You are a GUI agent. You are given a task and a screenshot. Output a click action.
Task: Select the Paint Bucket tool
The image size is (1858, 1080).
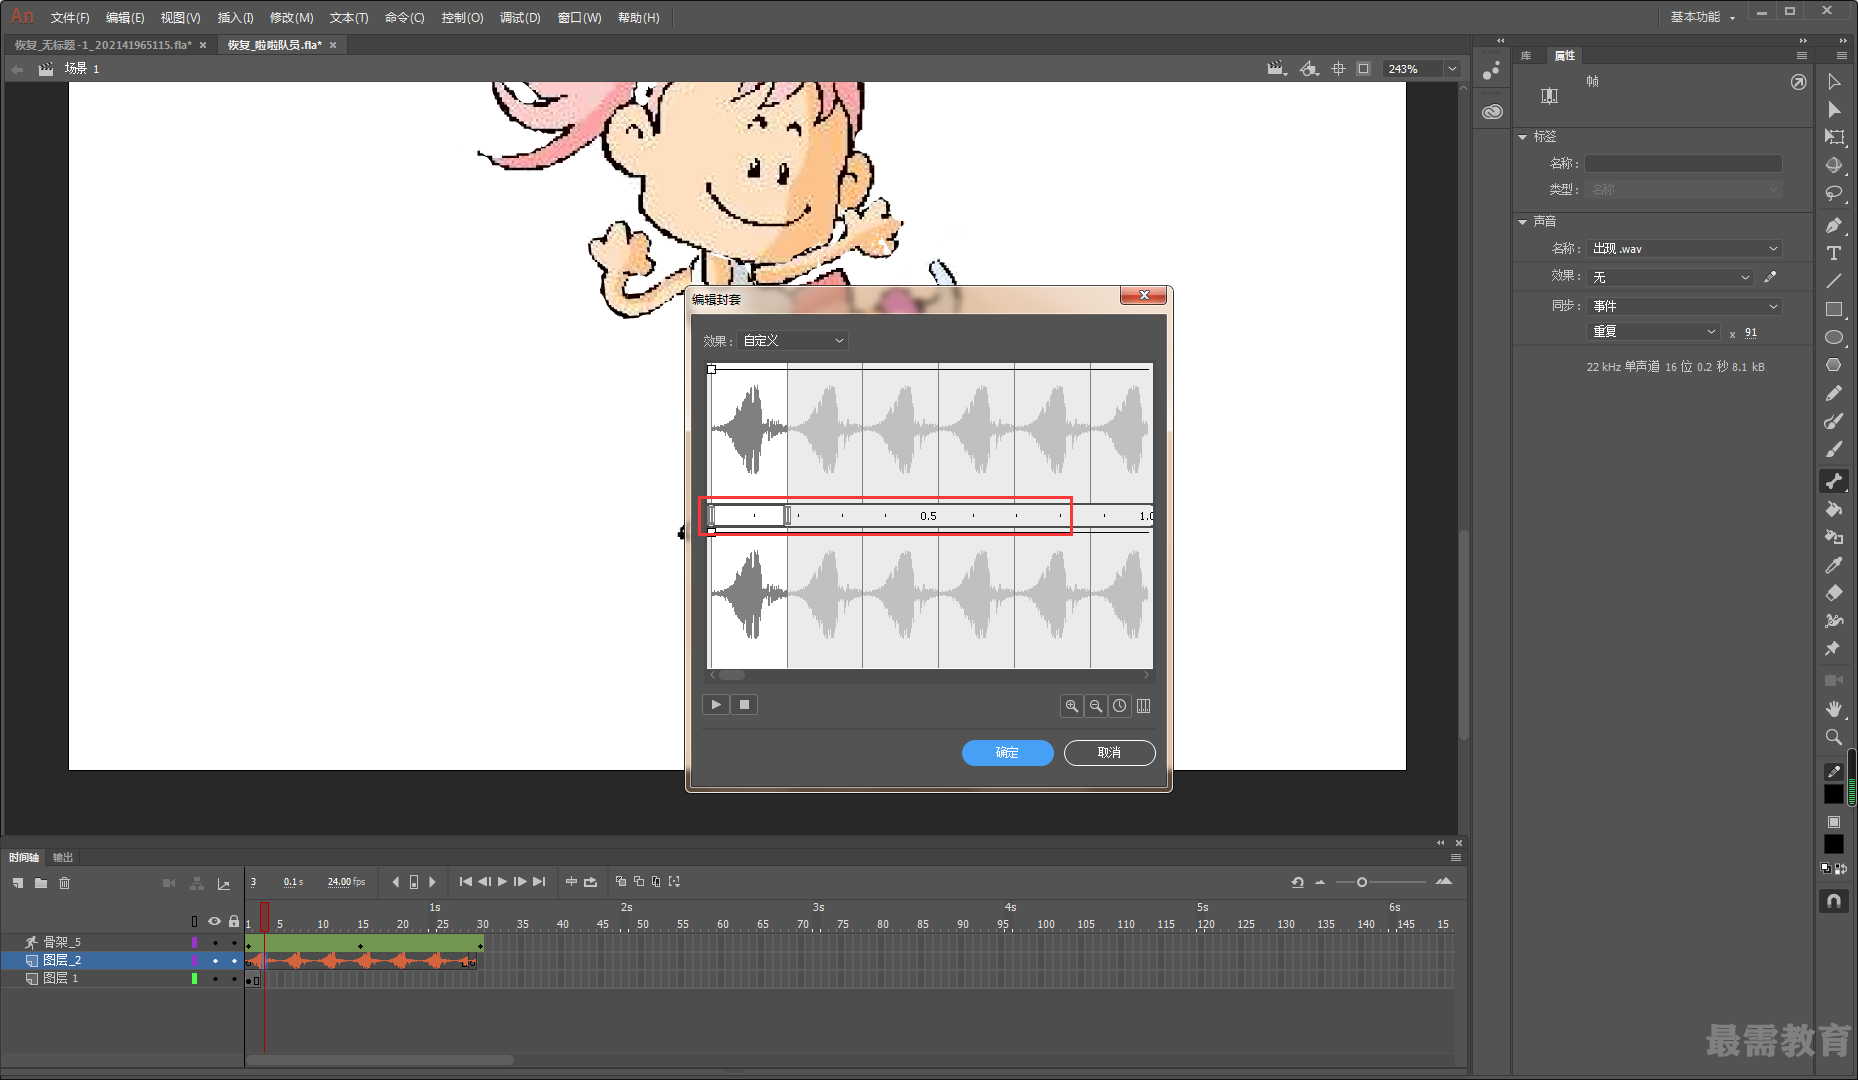pos(1834,509)
